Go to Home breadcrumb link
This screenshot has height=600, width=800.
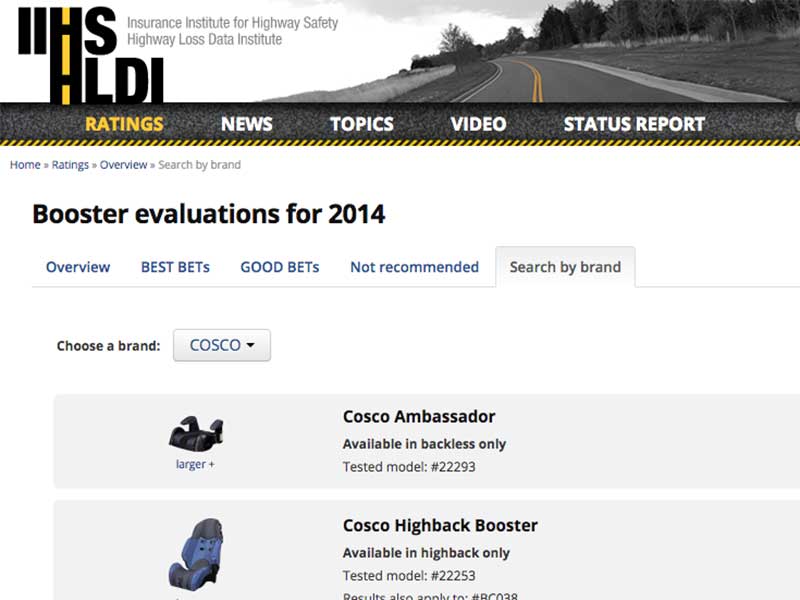click(x=25, y=165)
